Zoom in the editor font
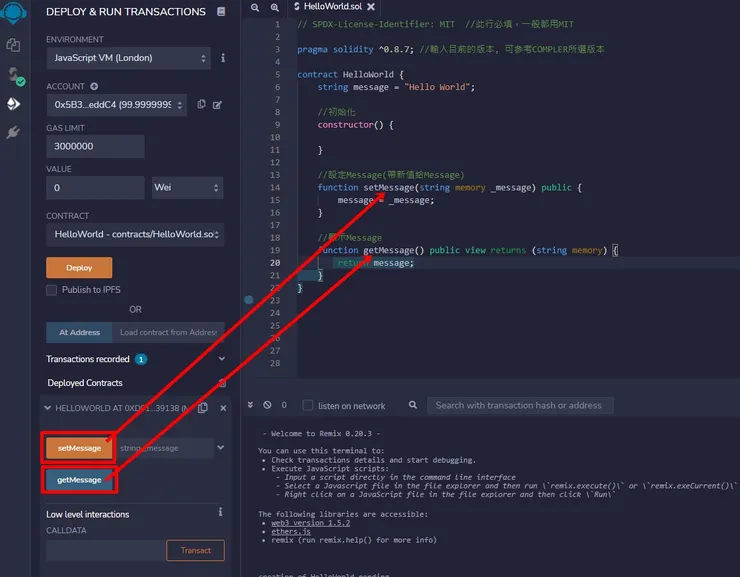The width and height of the screenshot is (740, 577). 275,7
